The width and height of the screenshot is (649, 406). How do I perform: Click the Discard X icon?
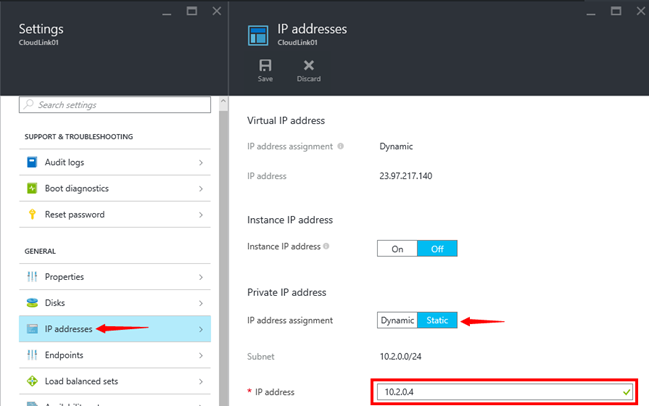(308, 64)
